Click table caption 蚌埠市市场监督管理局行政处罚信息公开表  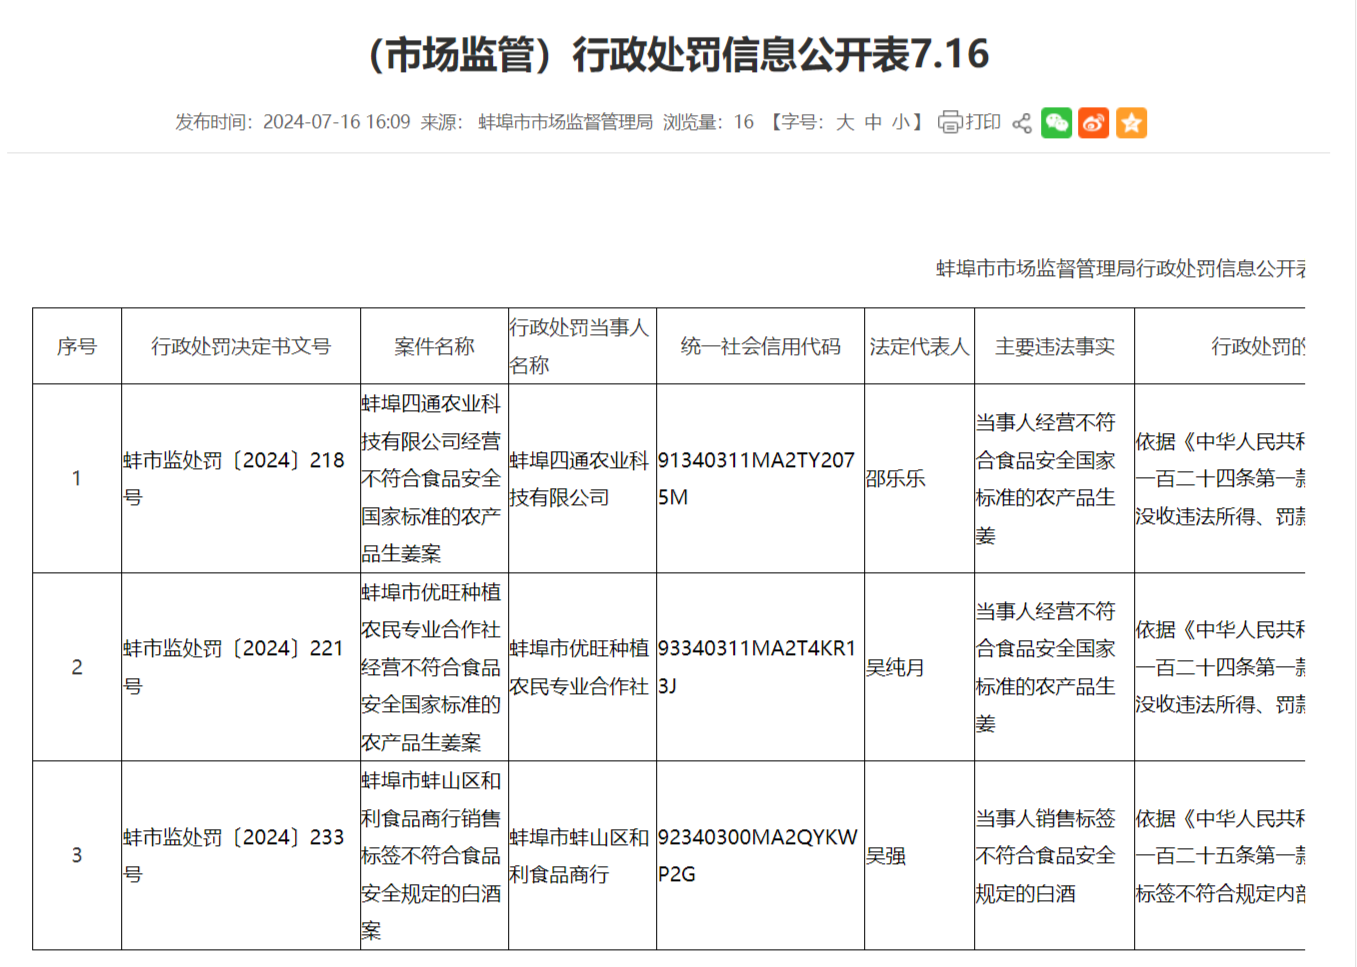pos(1120,268)
